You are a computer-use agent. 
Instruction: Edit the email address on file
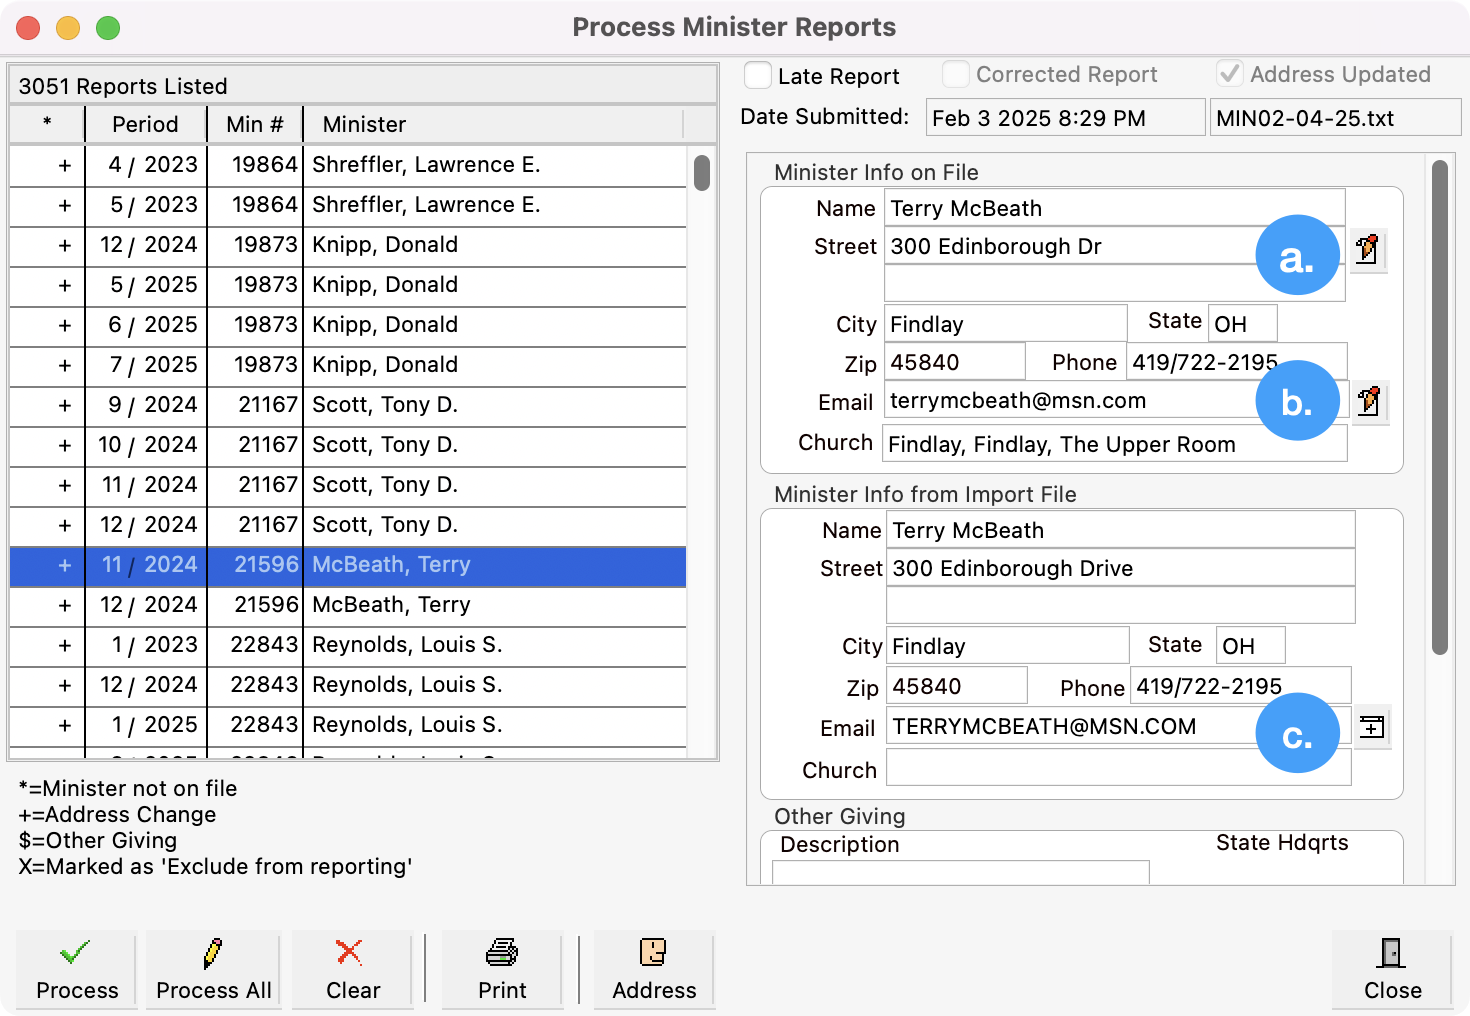[x=1369, y=402]
